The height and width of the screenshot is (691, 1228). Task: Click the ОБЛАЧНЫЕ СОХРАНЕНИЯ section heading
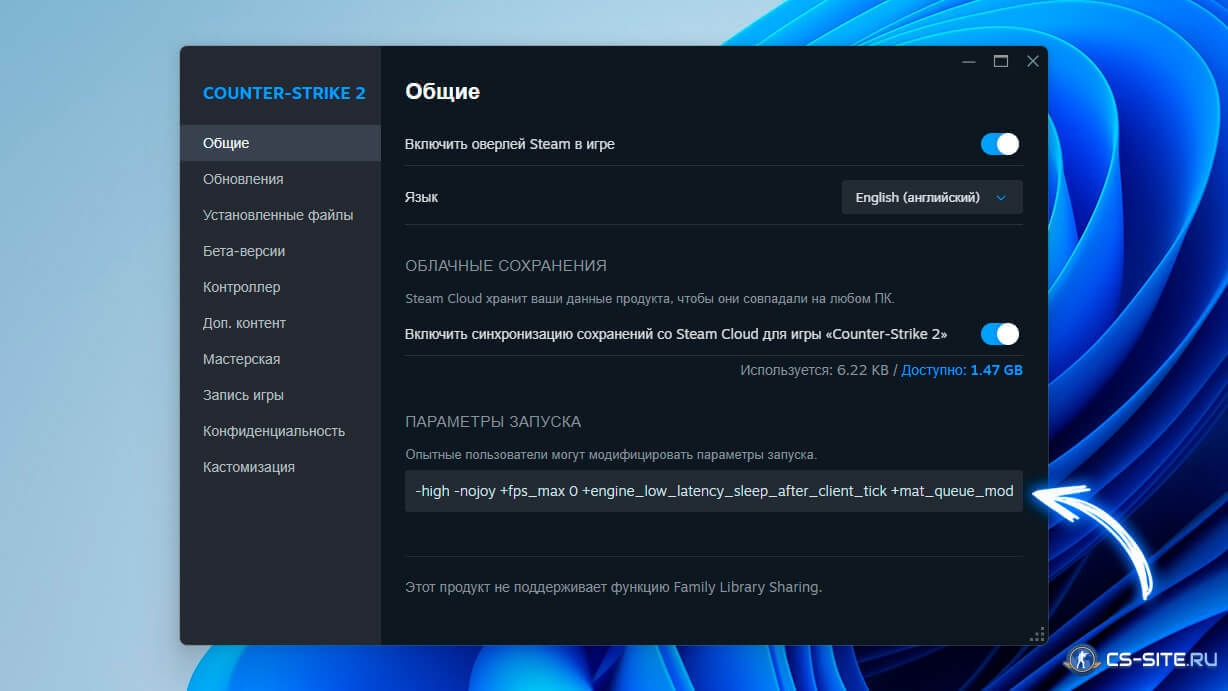(506, 266)
